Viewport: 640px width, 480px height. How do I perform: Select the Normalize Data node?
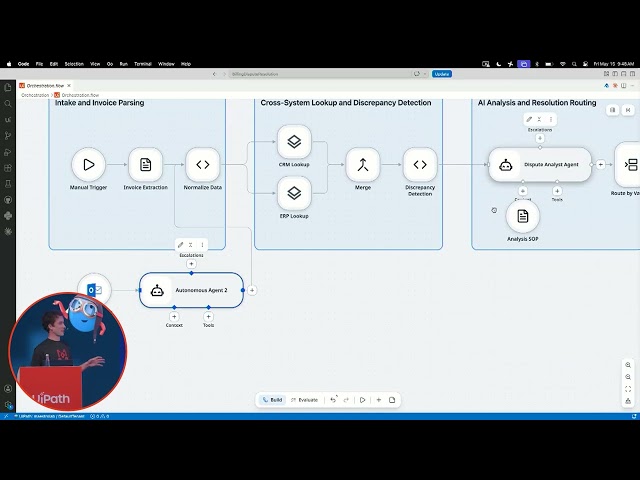[203, 164]
